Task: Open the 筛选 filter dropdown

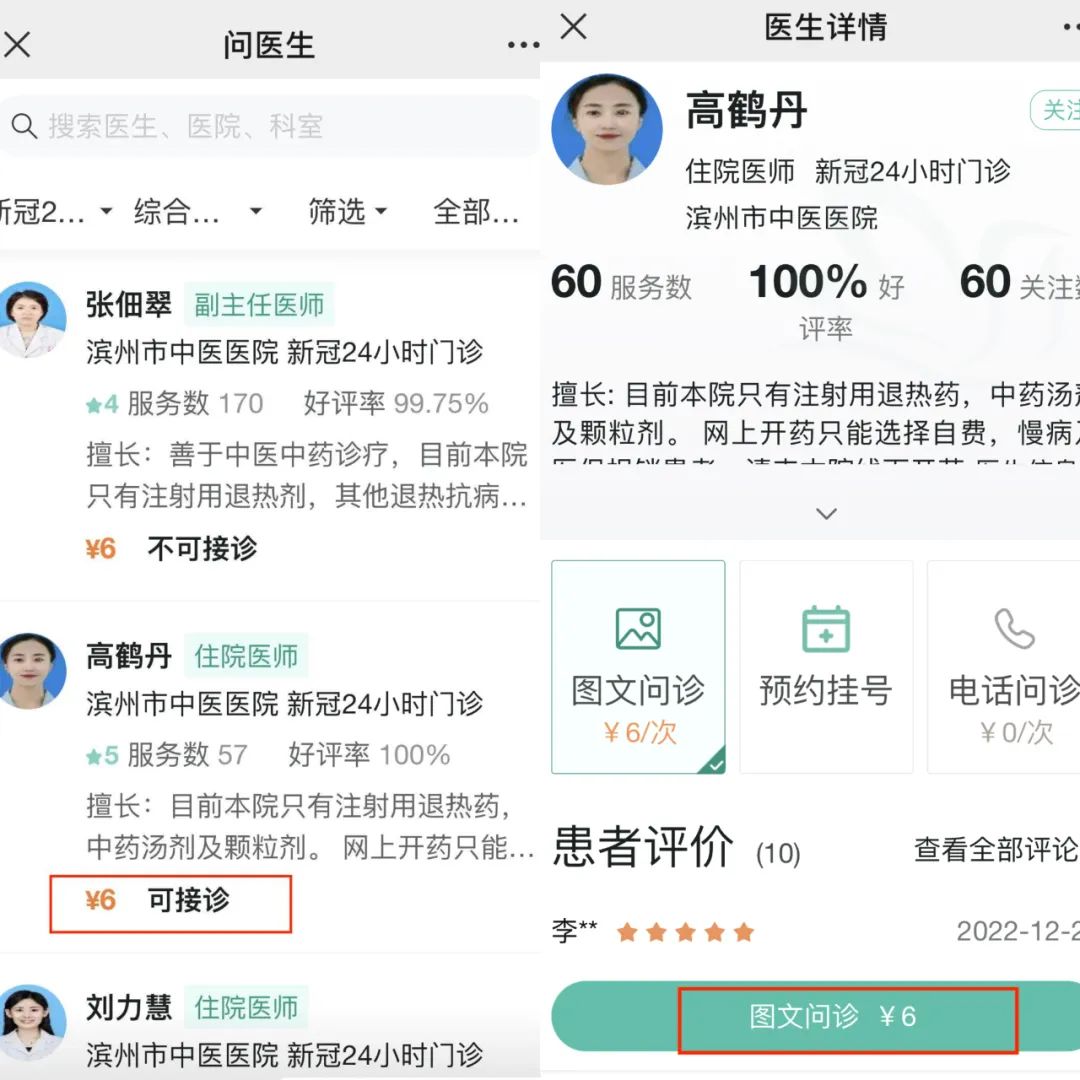Action: (x=348, y=211)
